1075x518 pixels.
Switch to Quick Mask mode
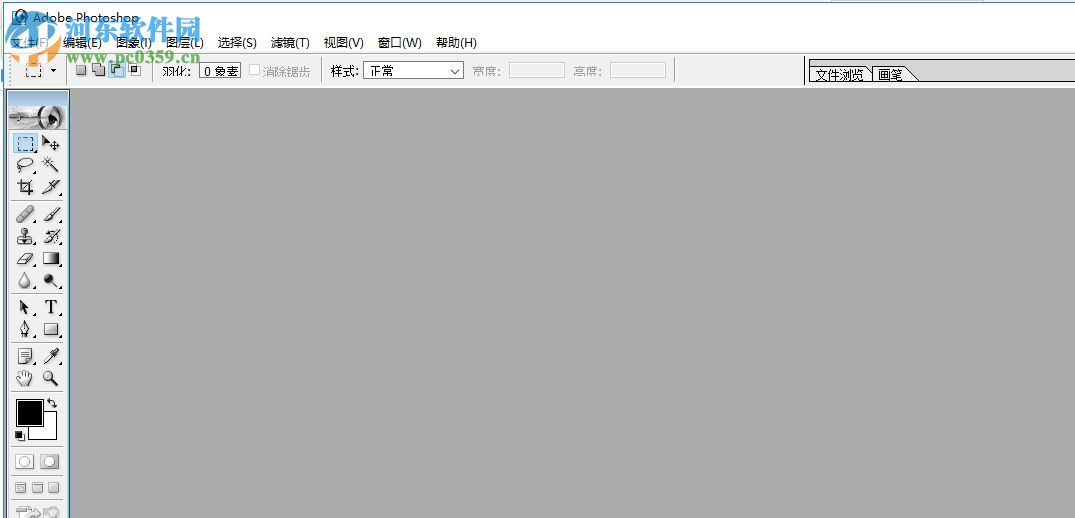[x=49, y=461]
